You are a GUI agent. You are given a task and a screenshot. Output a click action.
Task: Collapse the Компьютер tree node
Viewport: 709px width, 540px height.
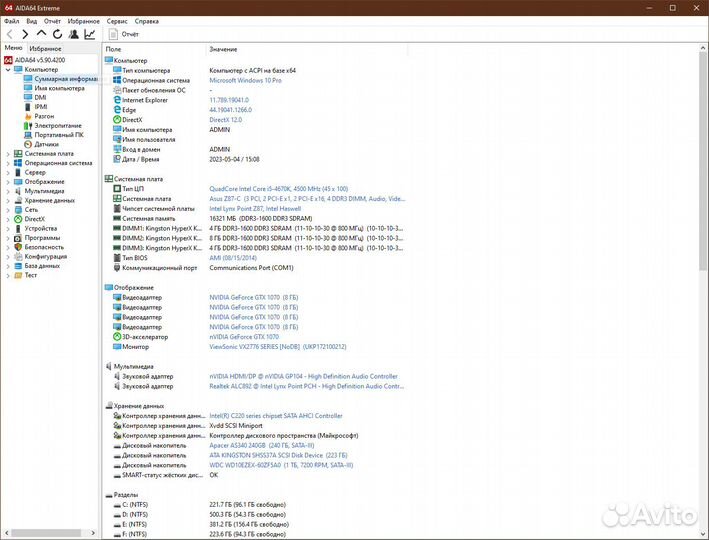point(8,69)
